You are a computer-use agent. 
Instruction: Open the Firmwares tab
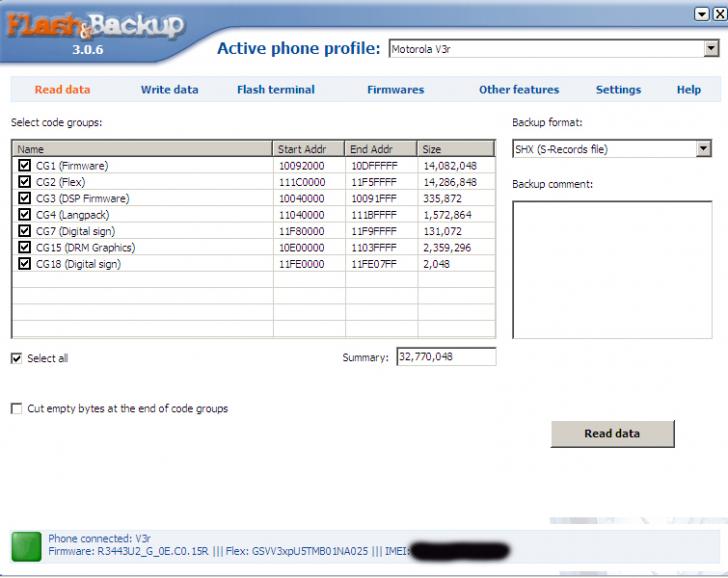point(396,90)
